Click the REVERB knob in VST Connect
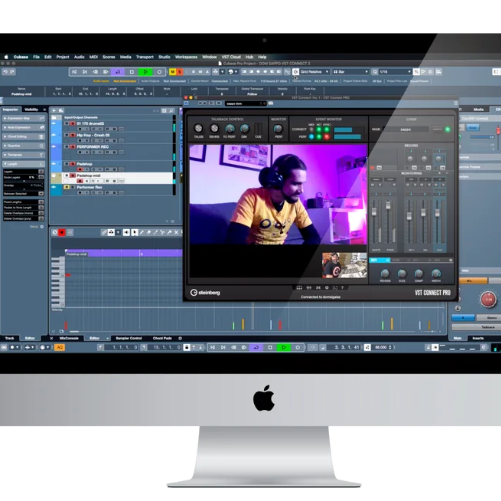This screenshot has width=501, height=501. pos(385,274)
